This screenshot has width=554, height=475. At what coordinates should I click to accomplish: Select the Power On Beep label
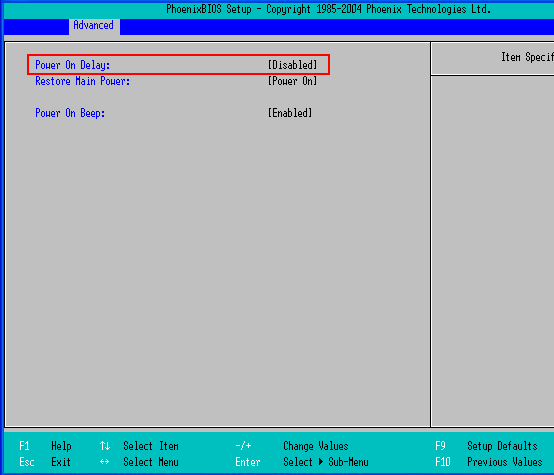click(70, 113)
